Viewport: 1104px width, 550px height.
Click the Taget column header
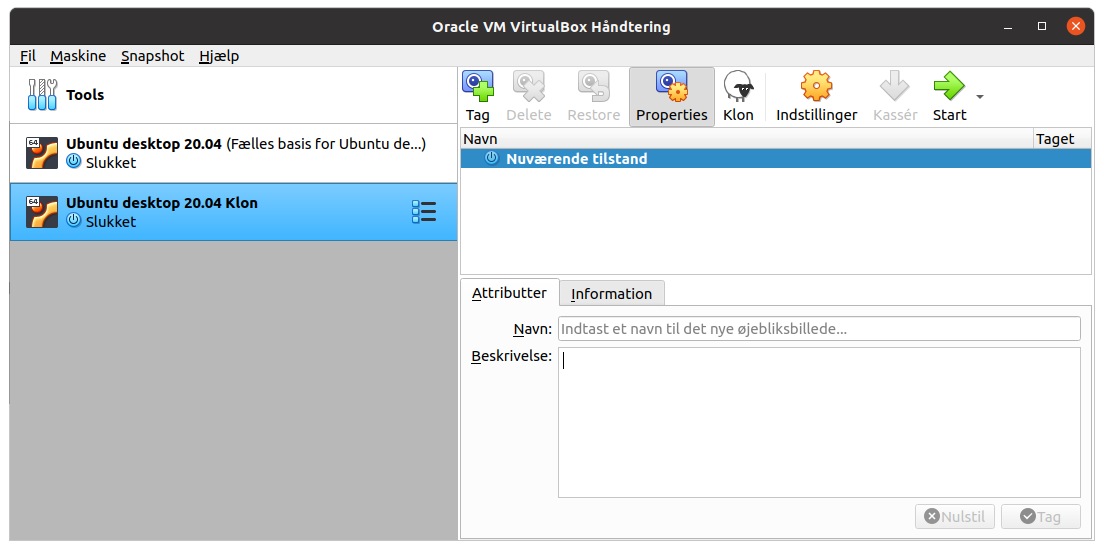[1062, 139]
